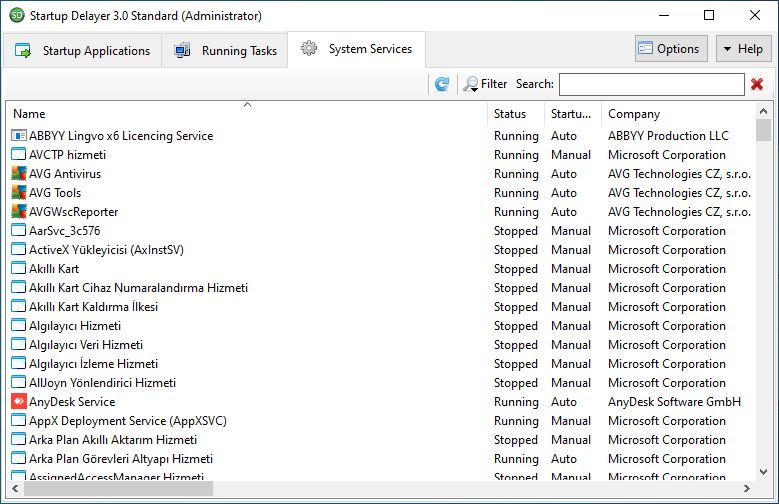Select the System Services tab
The image size is (779, 504).
[356, 49]
